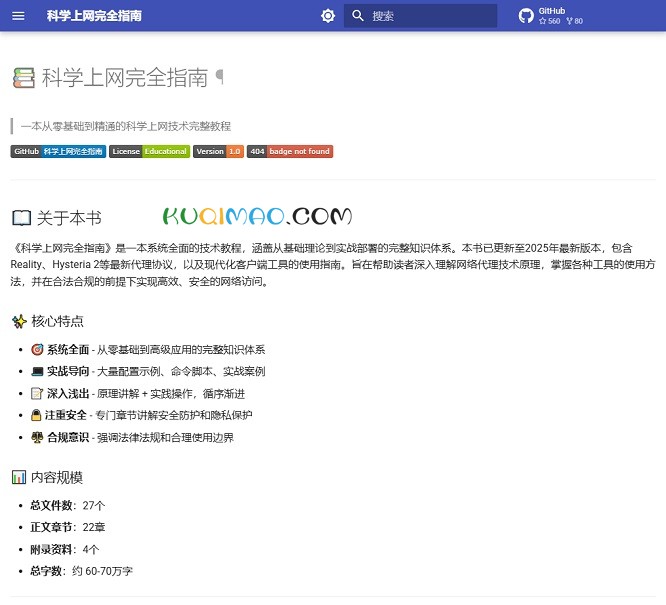This screenshot has width=666, height=605.
Task: Open the GitHub repository link
Action: click(x=550, y=16)
